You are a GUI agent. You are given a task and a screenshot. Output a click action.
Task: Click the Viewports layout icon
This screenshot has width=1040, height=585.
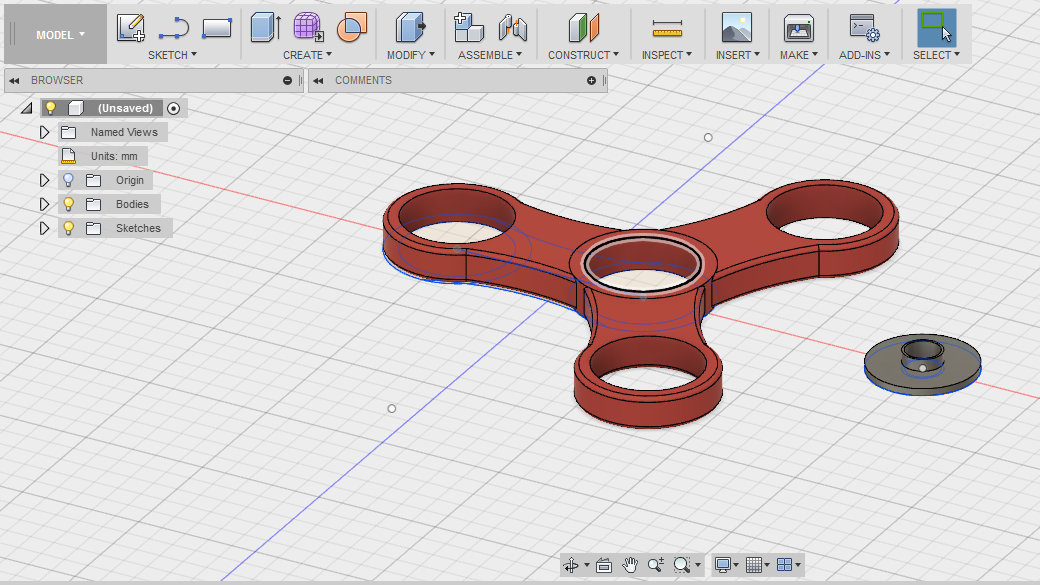coord(784,565)
